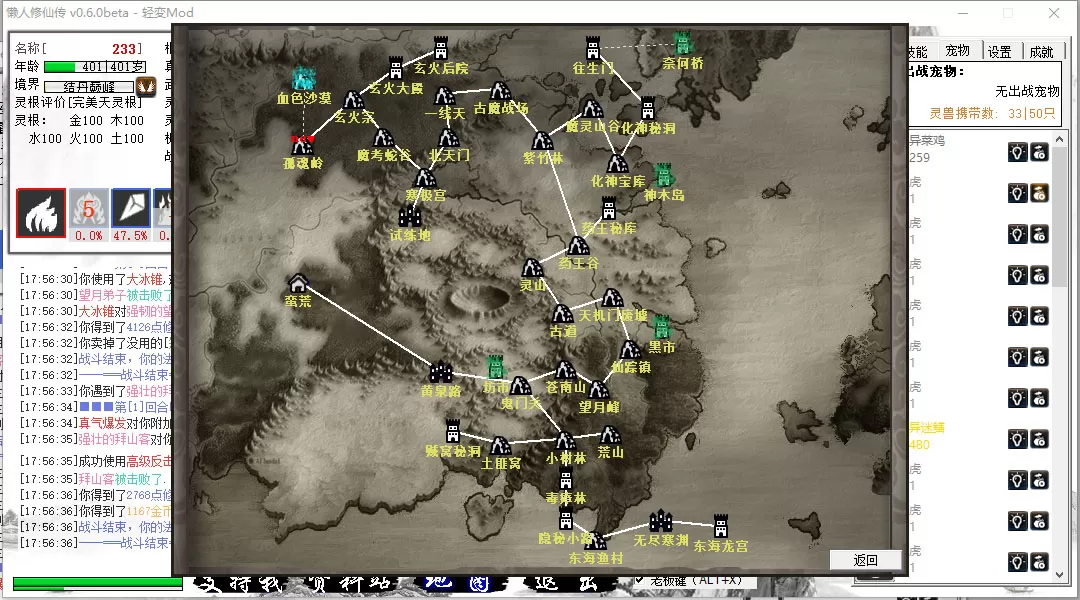Open the 成就 tab
Screen dimensions: 1080x600
tap(1041, 52)
